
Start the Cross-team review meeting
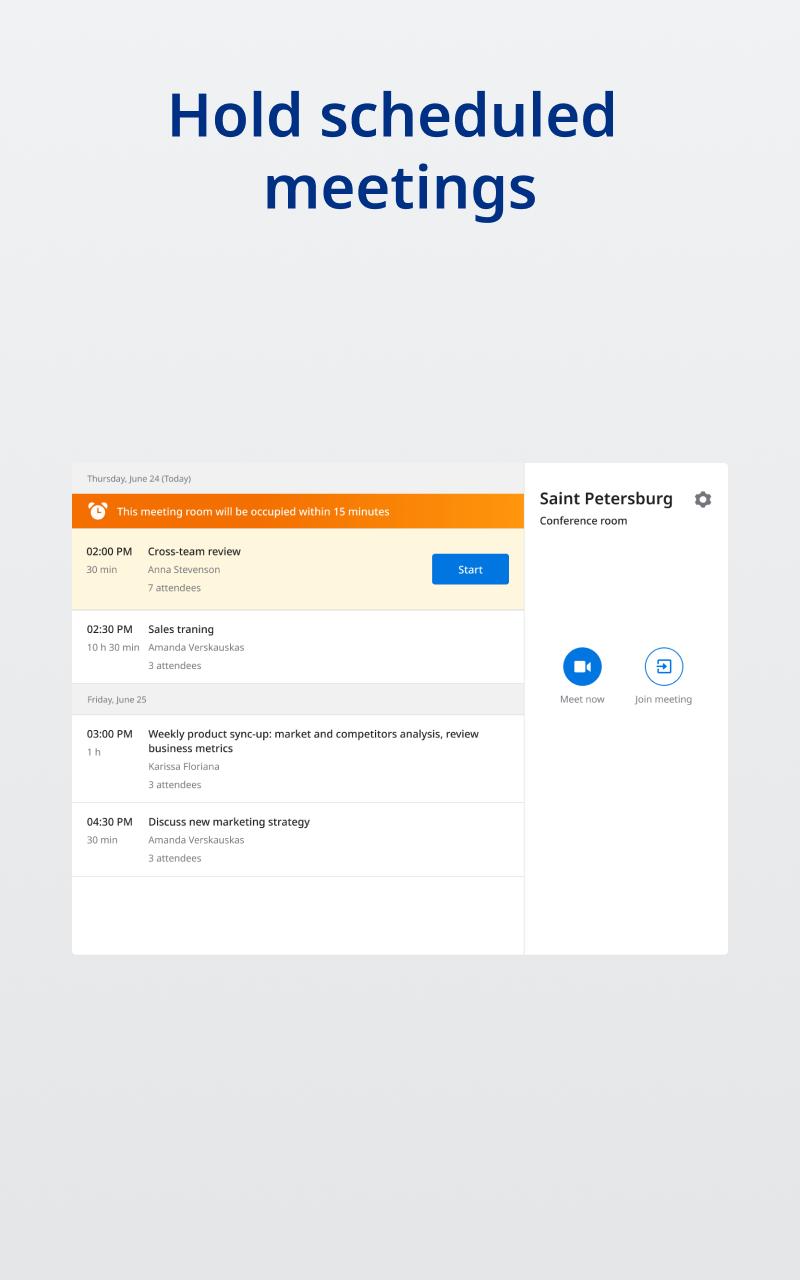click(470, 569)
